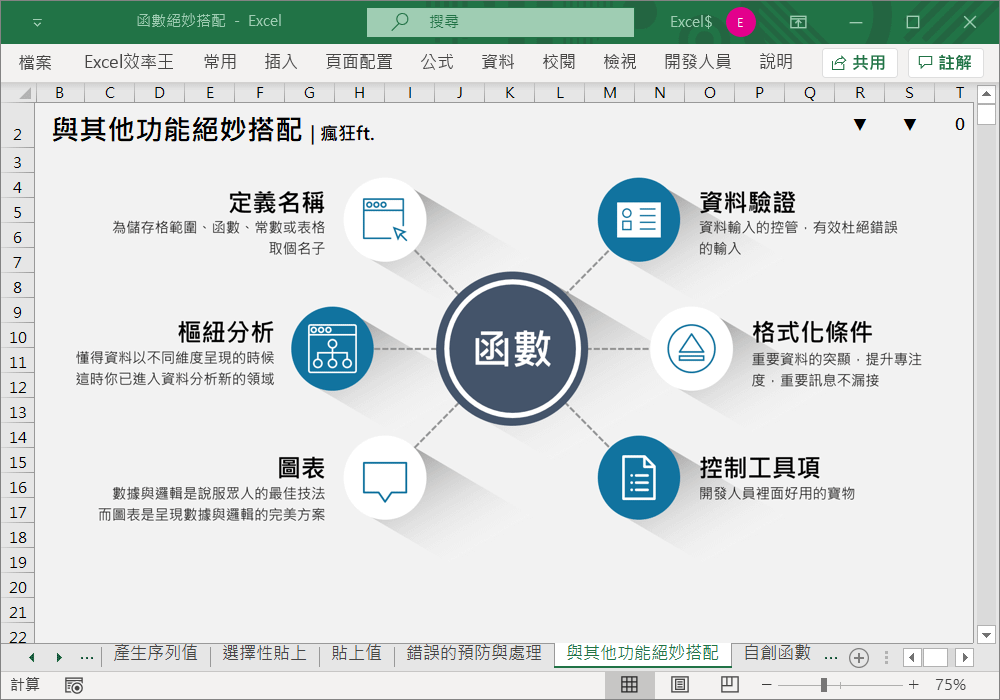Open the Quick Access Toolbar customize dropdown
1000x700 pixels.
coord(37,21)
